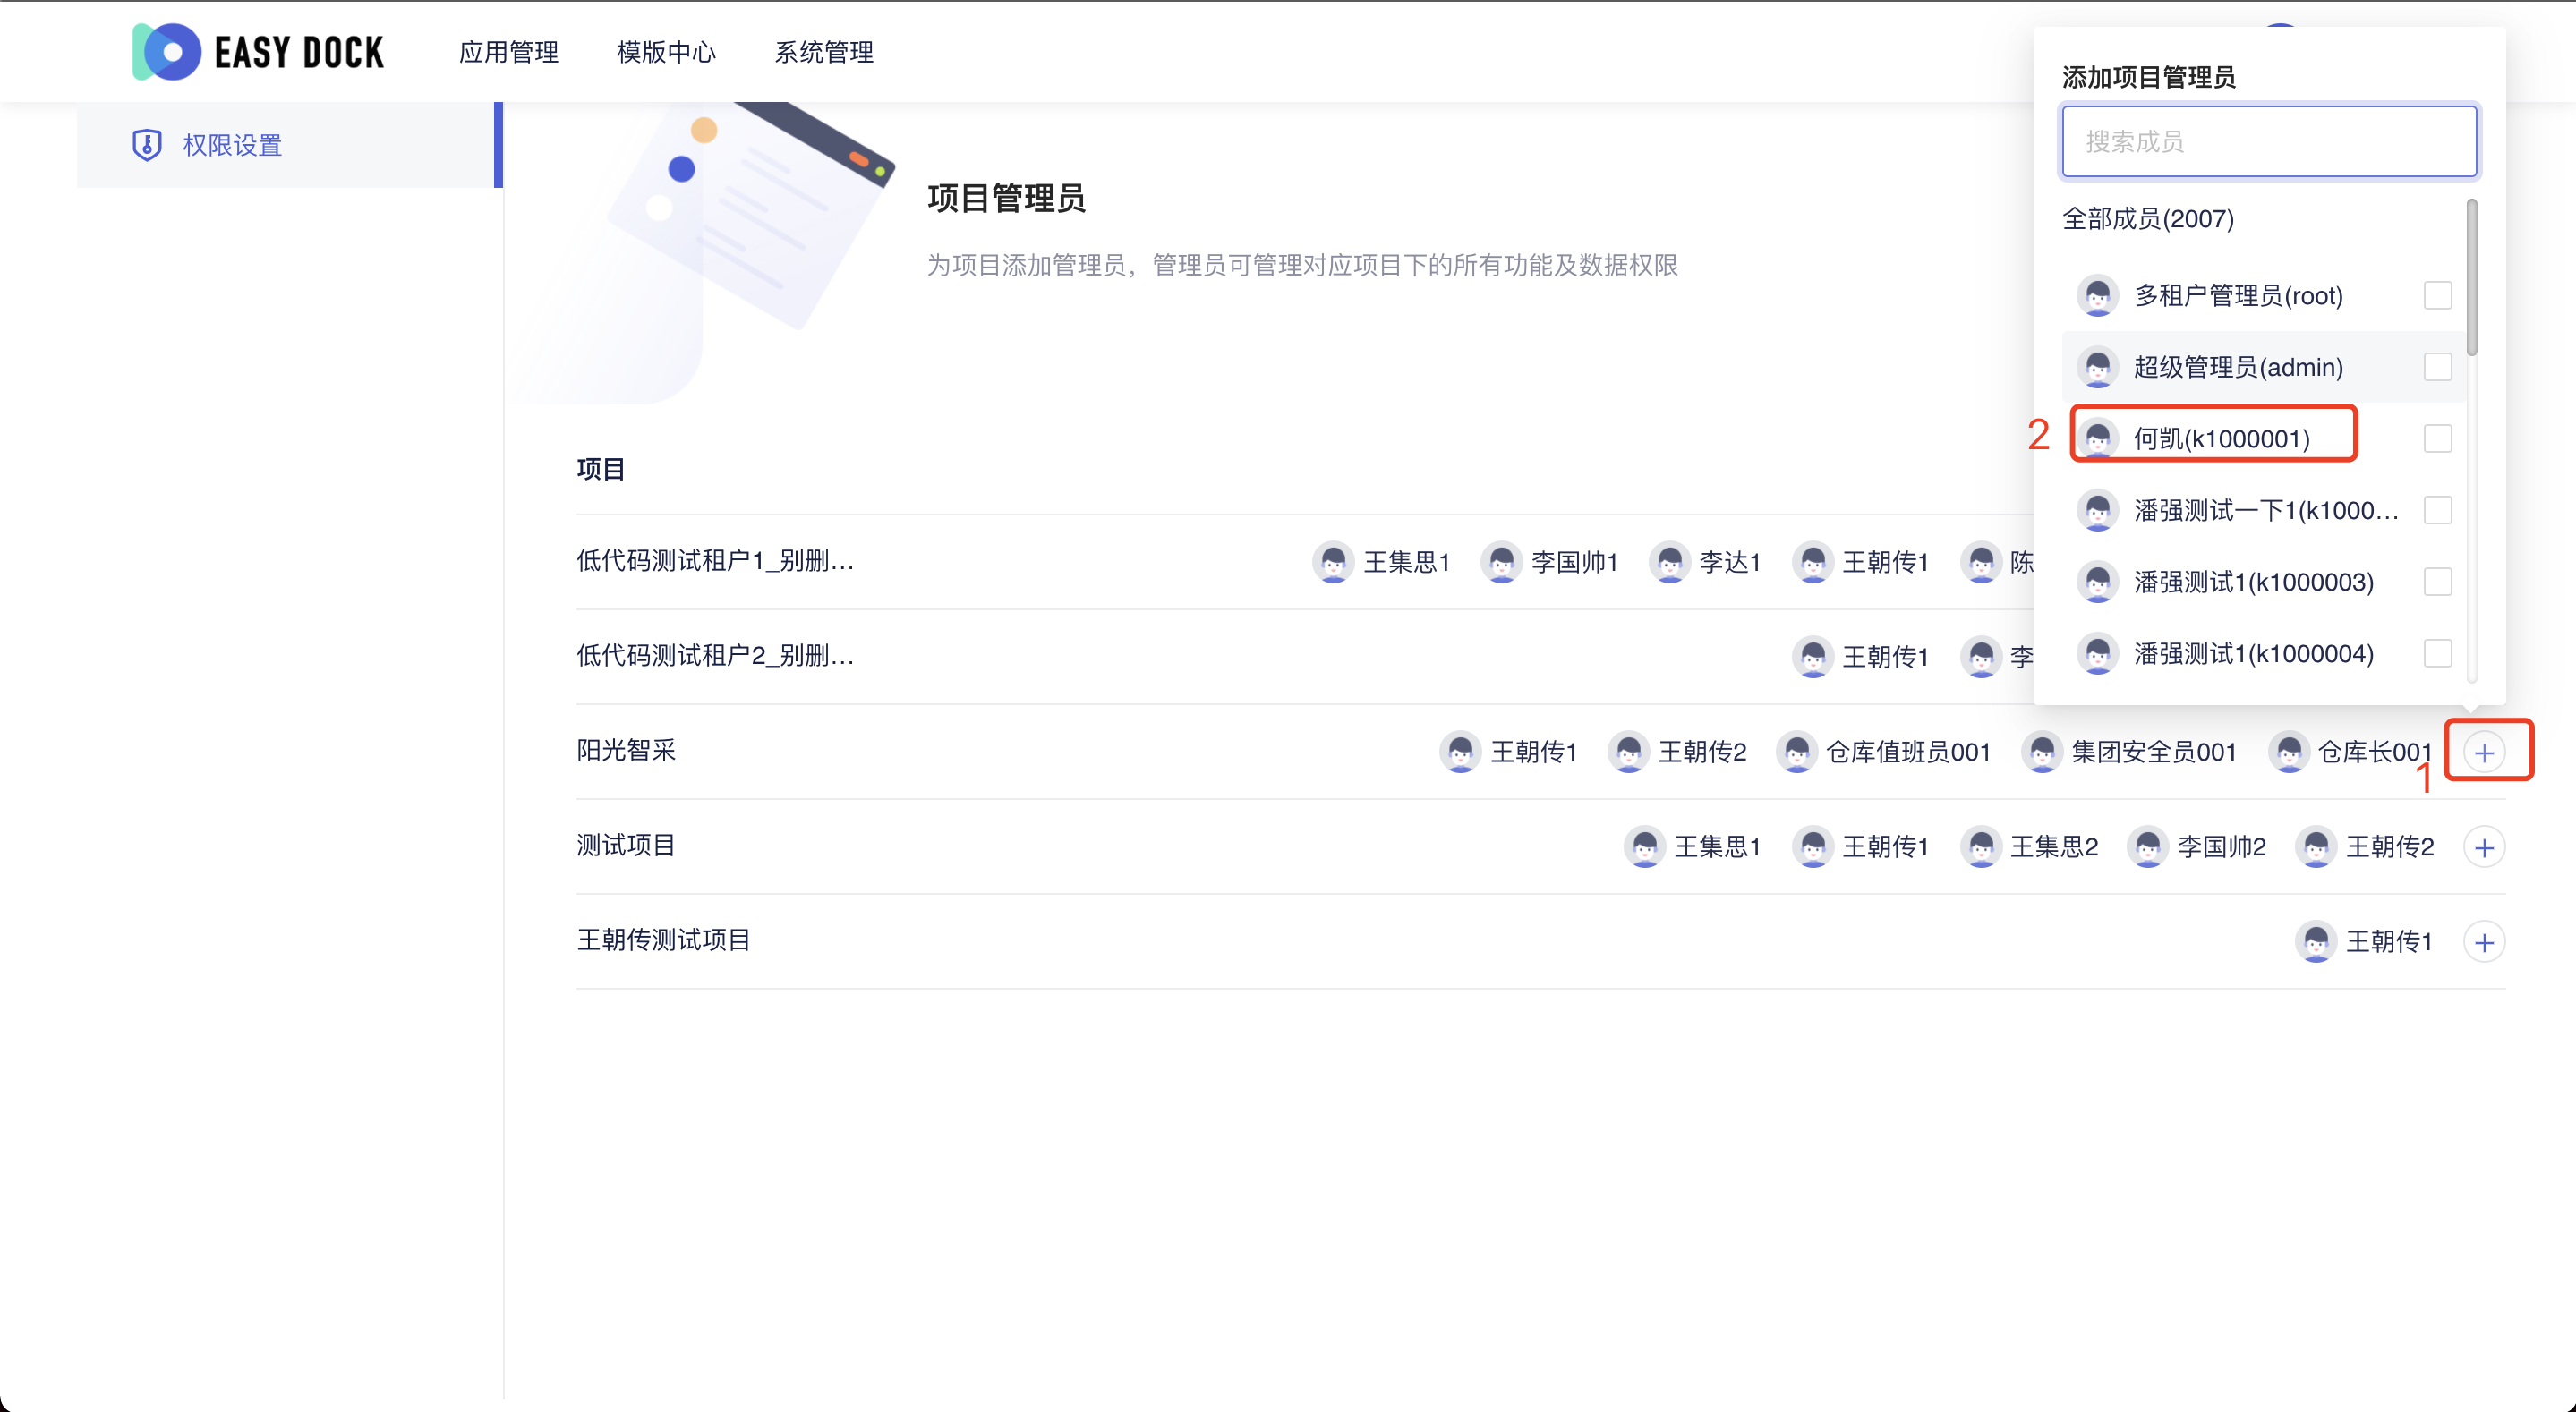The width and height of the screenshot is (2576, 1412).
Task: Open the 应用管理 menu
Action: [x=509, y=52]
